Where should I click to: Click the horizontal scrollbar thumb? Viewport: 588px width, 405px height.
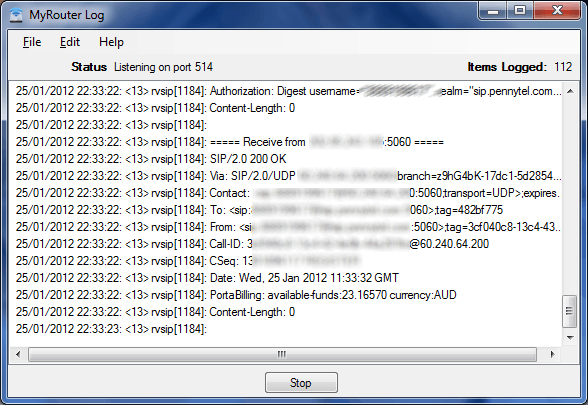pyautogui.click(x=282, y=354)
